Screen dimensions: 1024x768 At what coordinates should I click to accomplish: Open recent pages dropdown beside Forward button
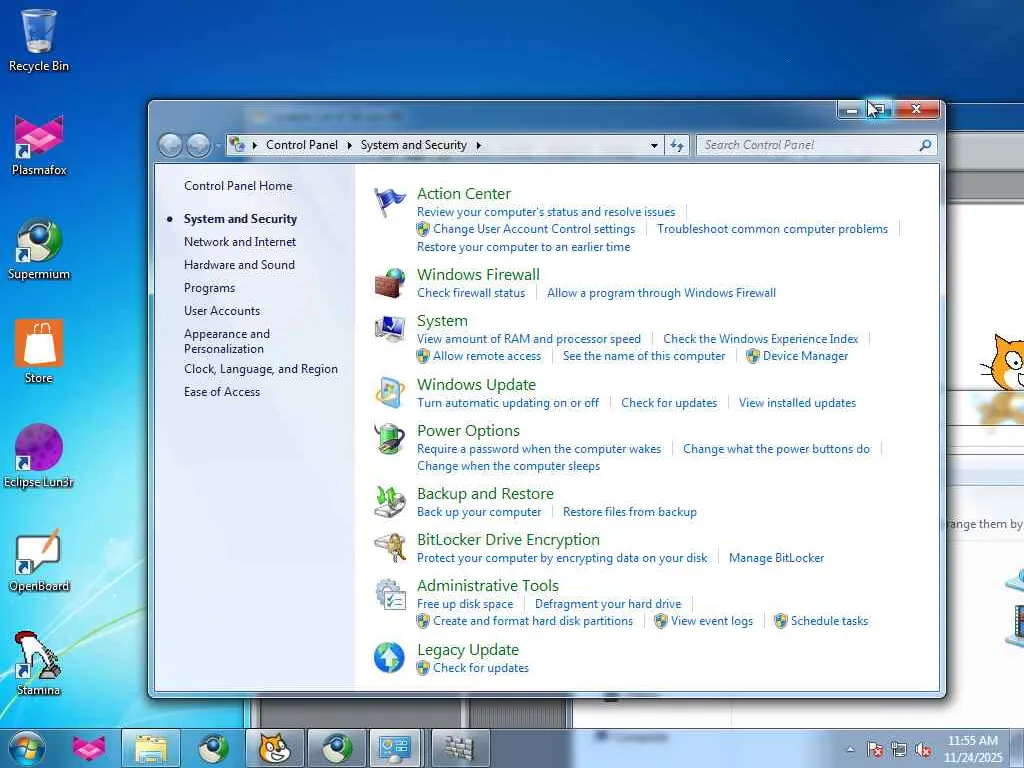click(x=217, y=146)
